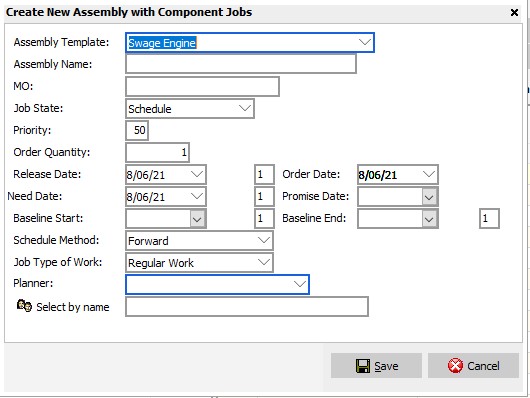Expand the Job State dropdown

tap(245, 109)
